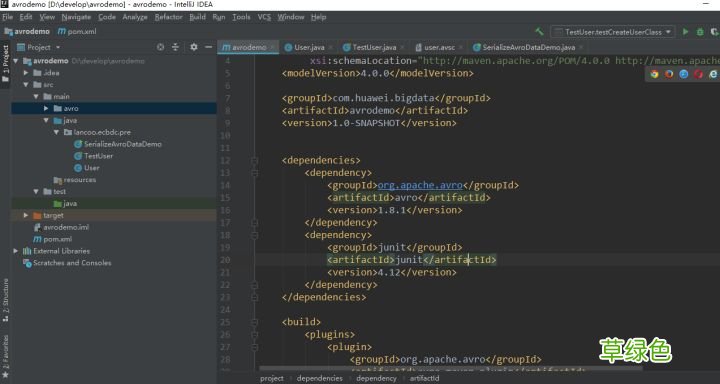Click com.huawei.bigdata groupId text on line 7
This screenshot has height=384, width=720.
(x=383, y=98)
